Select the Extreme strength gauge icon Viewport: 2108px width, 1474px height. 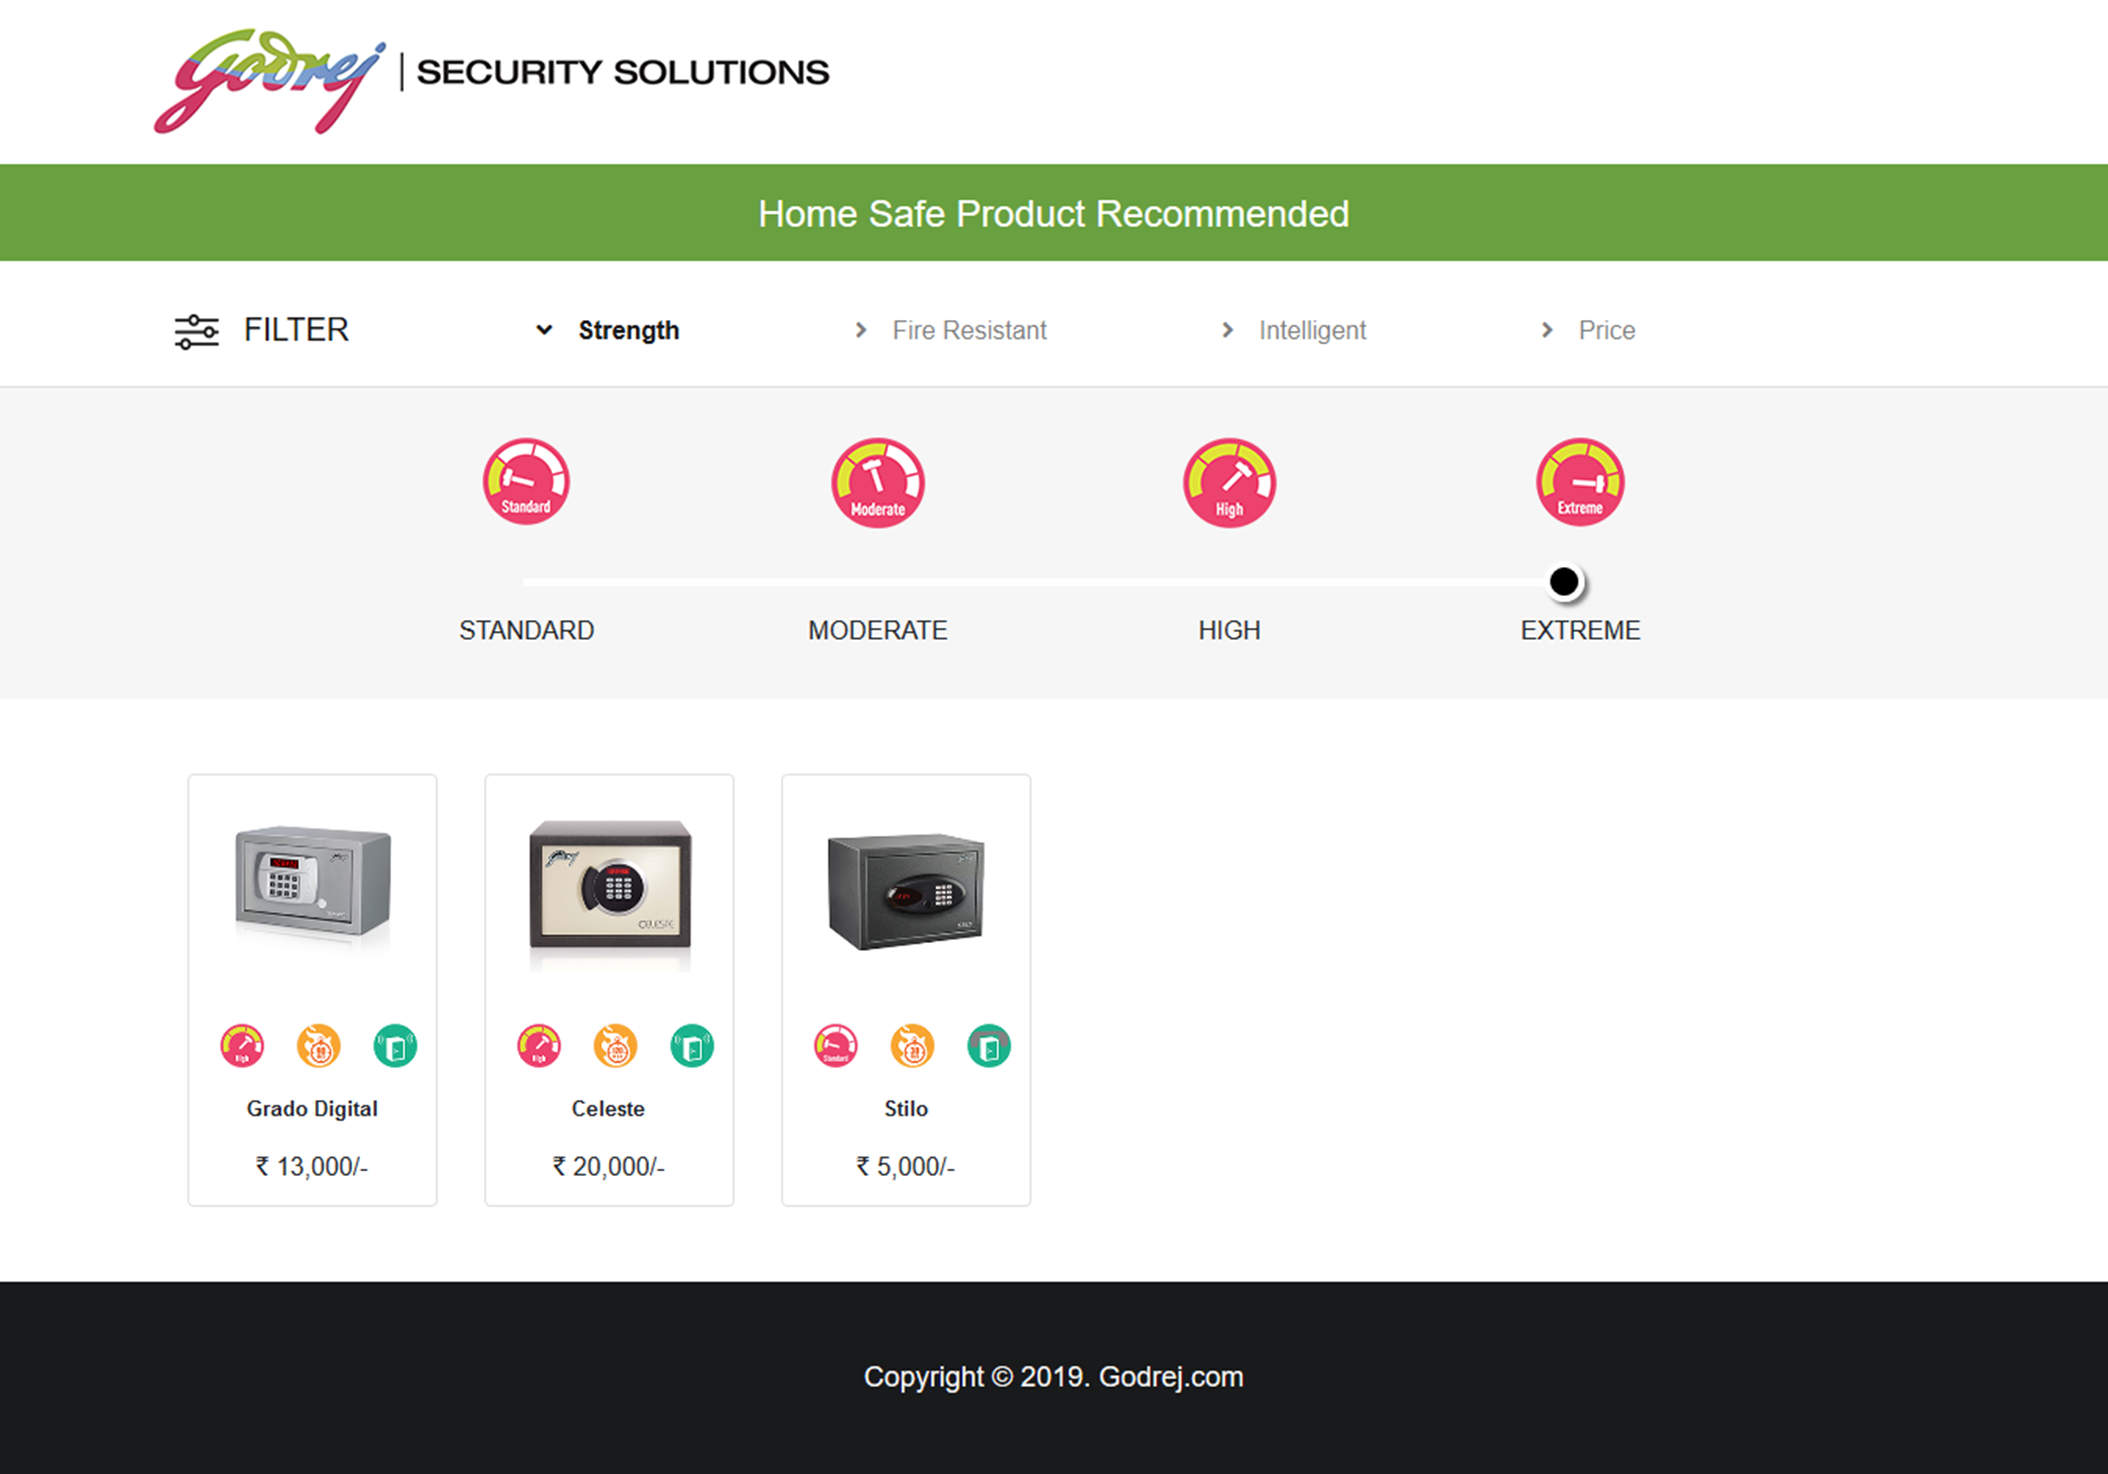point(1580,481)
